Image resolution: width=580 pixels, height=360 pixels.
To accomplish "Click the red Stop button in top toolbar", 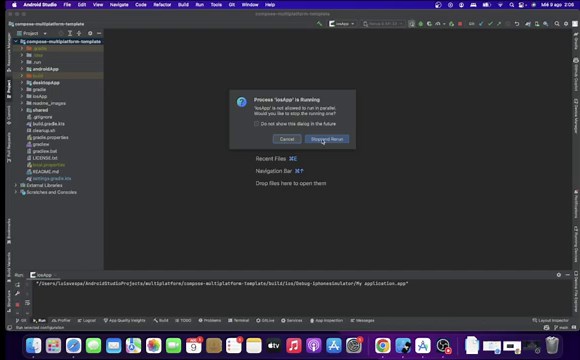I will [x=460, y=24].
